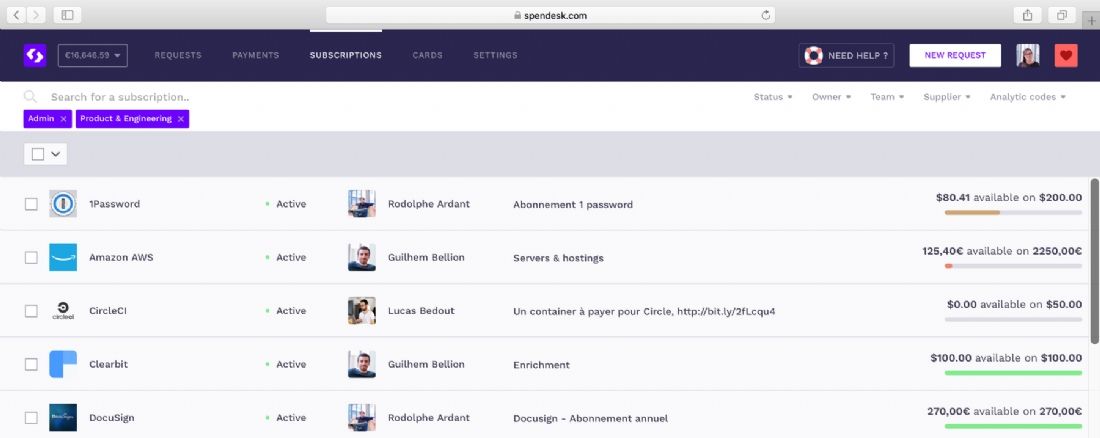Screen dimensions: 1100x438
Task: Open the Amazon AWS subscription name
Action: [x=121, y=258]
